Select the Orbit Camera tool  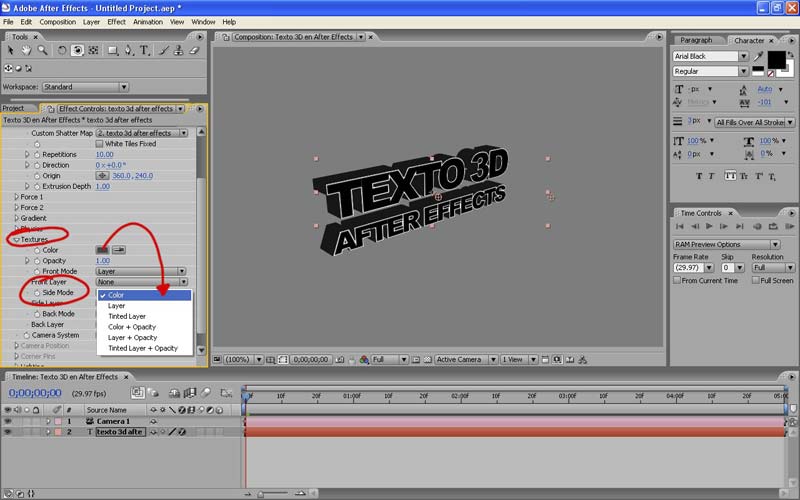pos(77,50)
